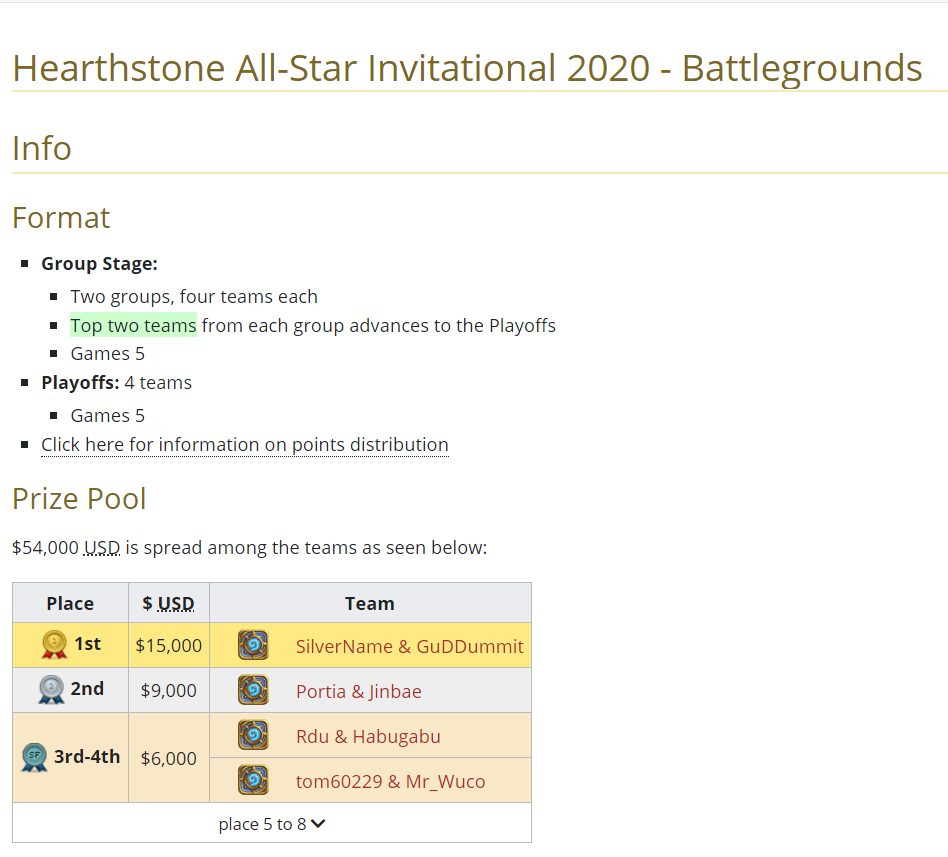Viewport: 948px width, 857px height.
Task: Click the $ USD column header
Action: pyautogui.click(x=169, y=603)
